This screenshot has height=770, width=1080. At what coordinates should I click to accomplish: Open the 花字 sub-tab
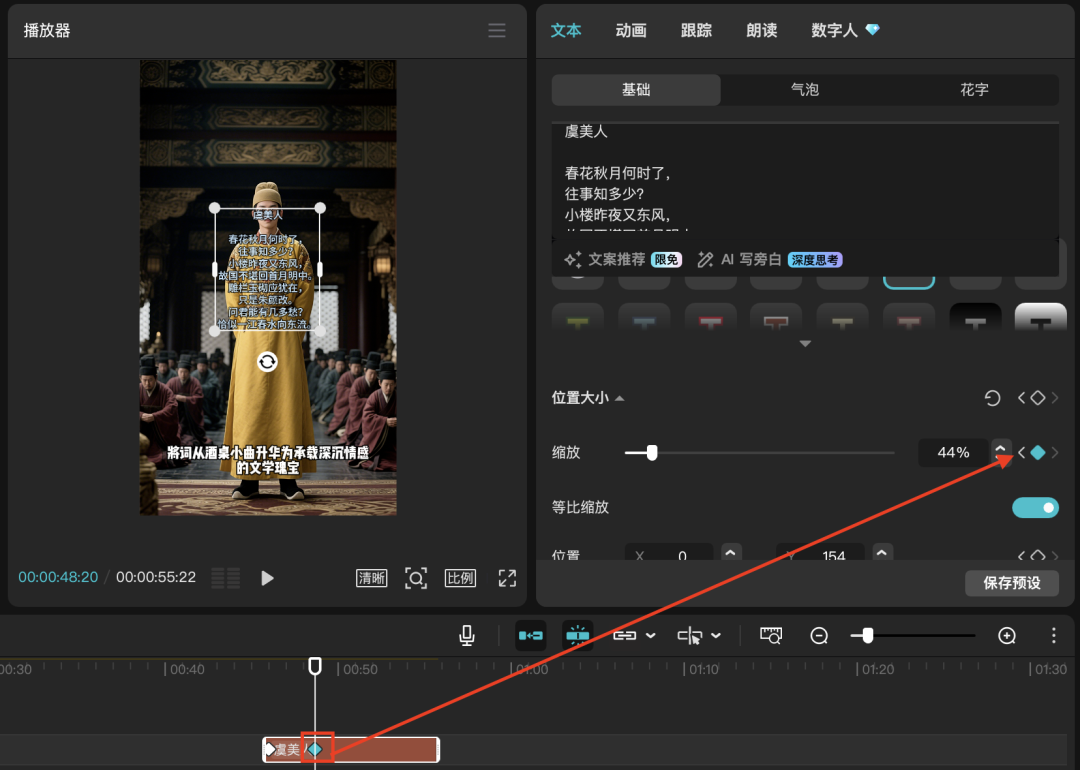point(975,89)
